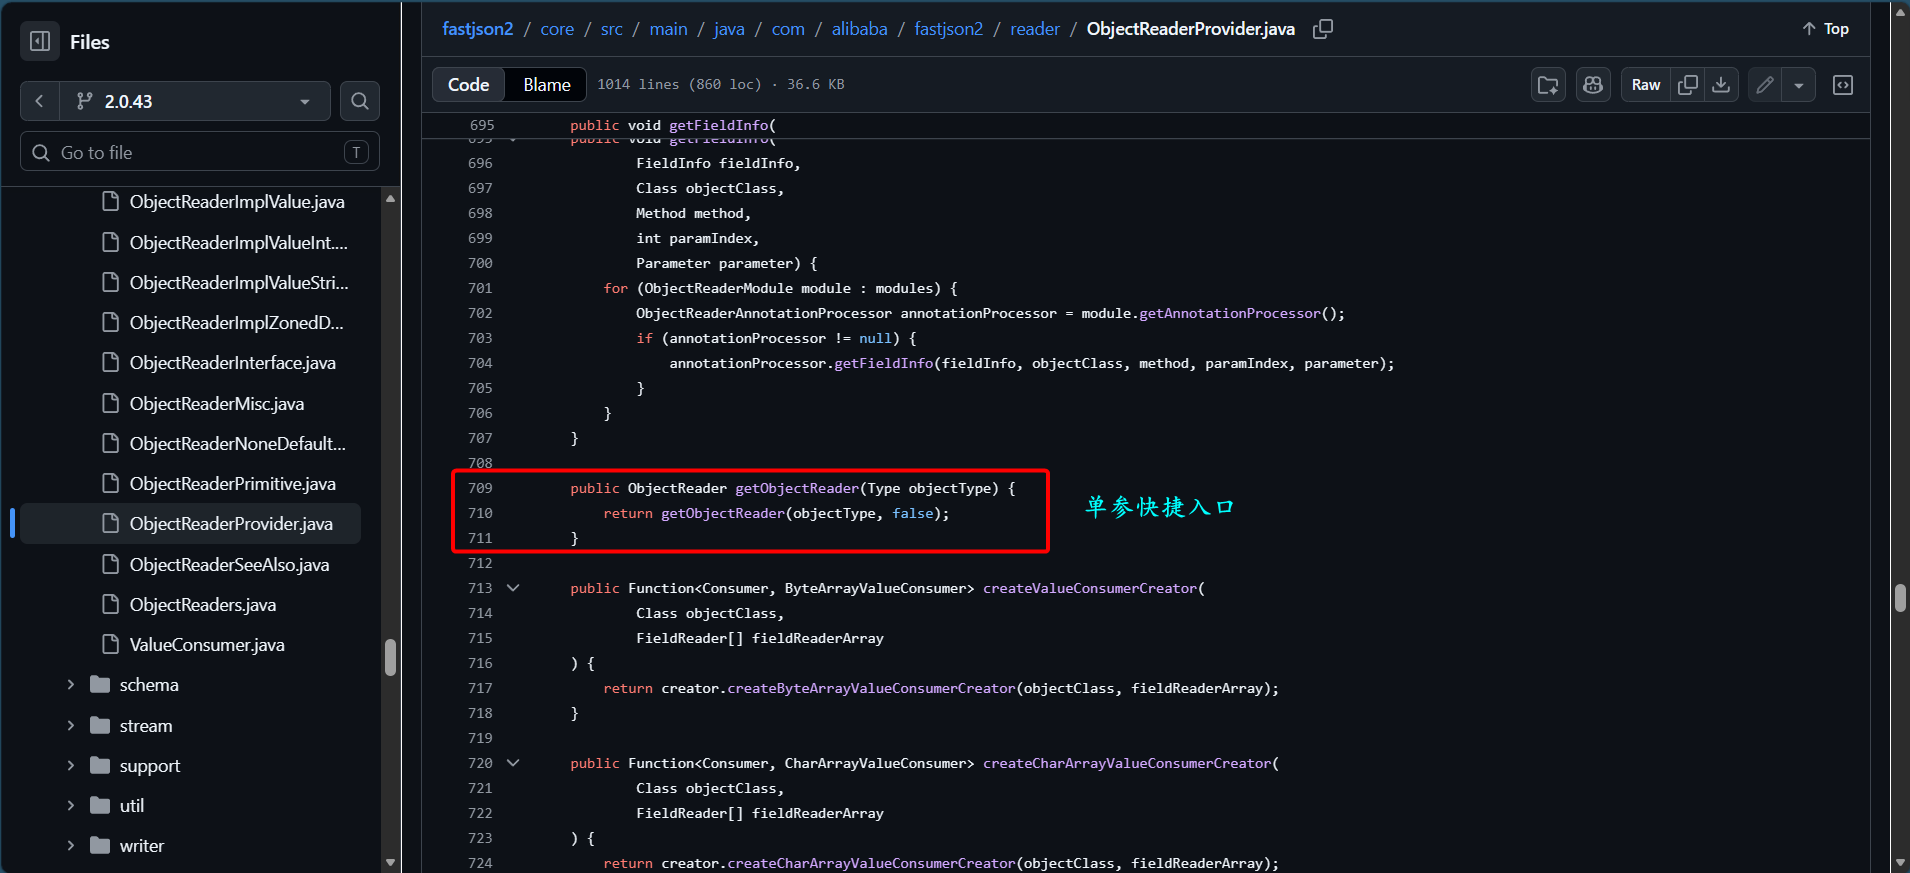Click createValueConsumerCreator method name
Screen dimensions: 1910x873
click(1090, 588)
